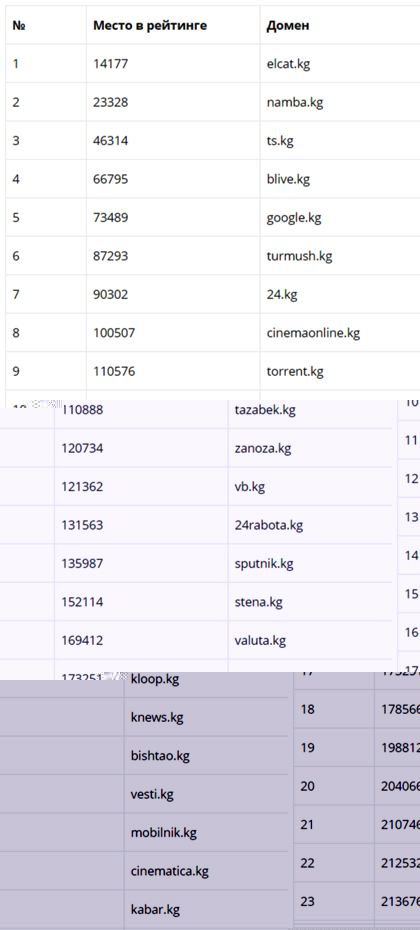Image resolution: width=420 pixels, height=930 pixels.
Task: Click rank value 169412
Action: point(82,640)
